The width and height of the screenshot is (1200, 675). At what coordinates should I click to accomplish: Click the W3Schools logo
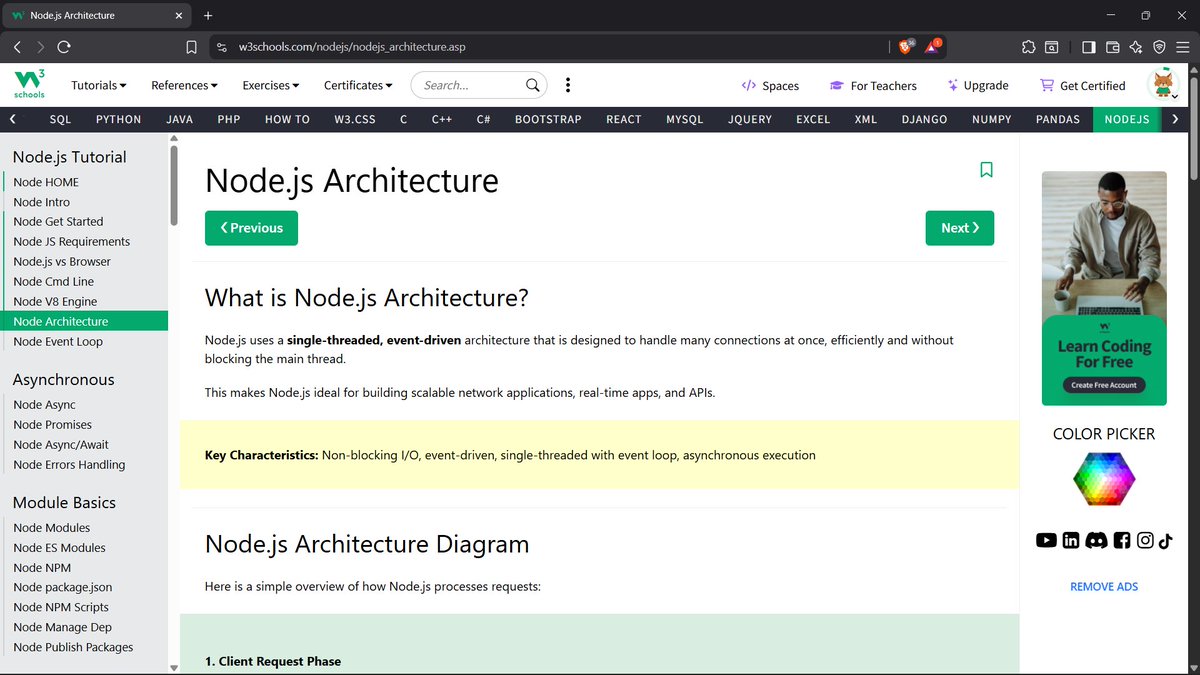point(29,84)
